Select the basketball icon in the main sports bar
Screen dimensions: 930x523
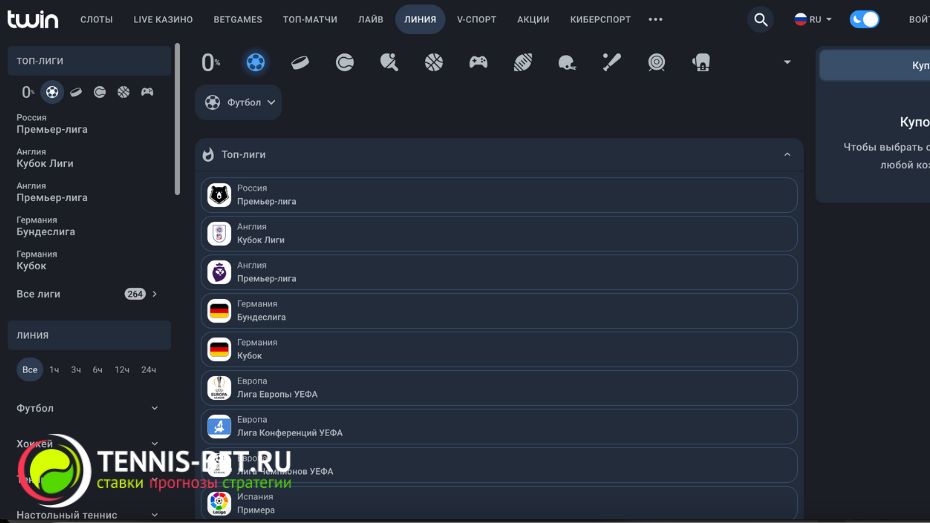(434, 62)
